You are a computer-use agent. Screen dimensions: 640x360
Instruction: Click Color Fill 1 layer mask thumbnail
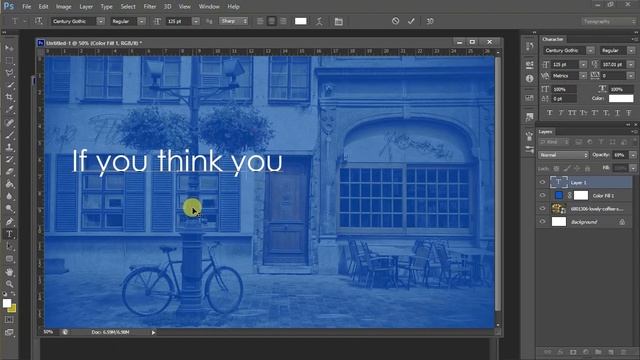pos(581,196)
